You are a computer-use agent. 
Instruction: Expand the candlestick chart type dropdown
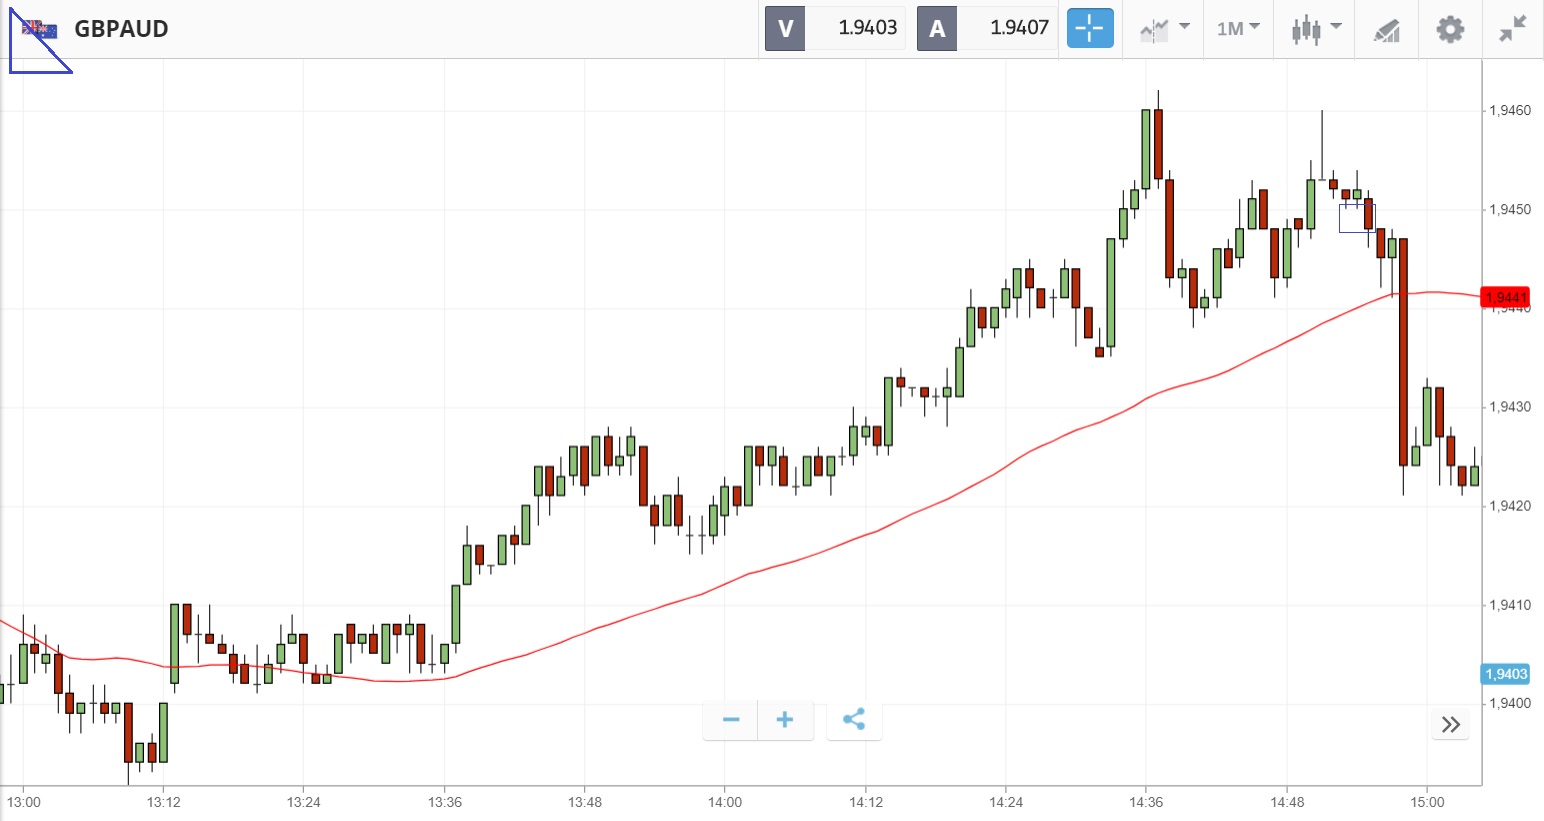1315,29
